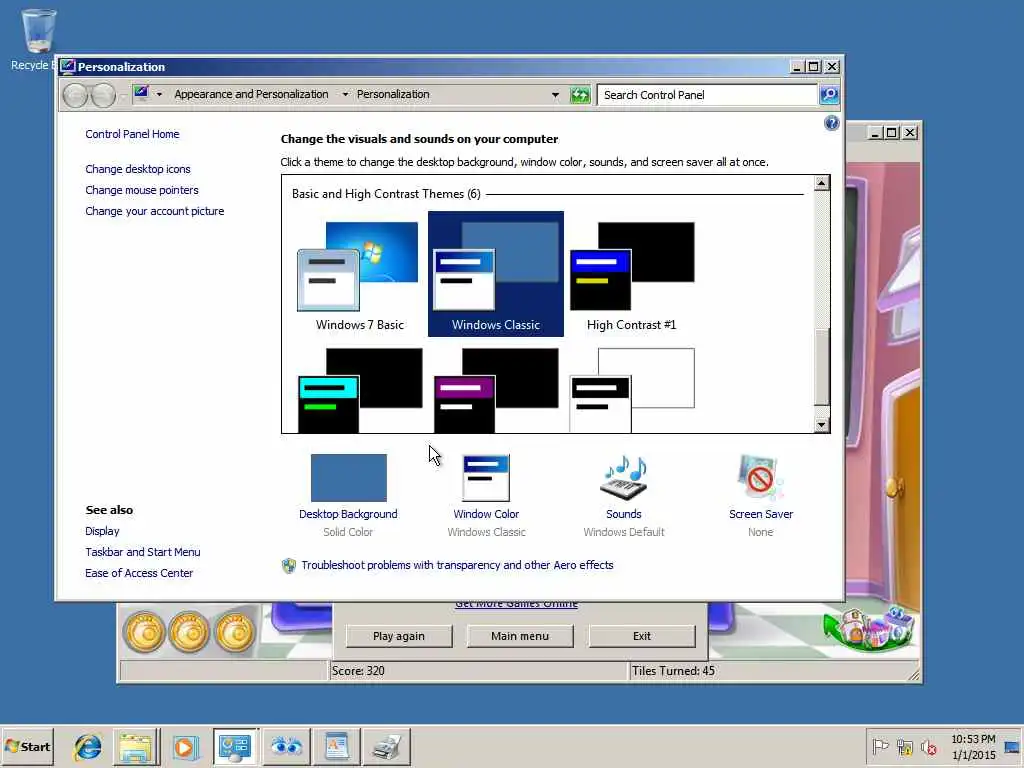Image resolution: width=1024 pixels, height=768 pixels.
Task: Click the Show desktop icon by clock
Action: point(1012,746)
